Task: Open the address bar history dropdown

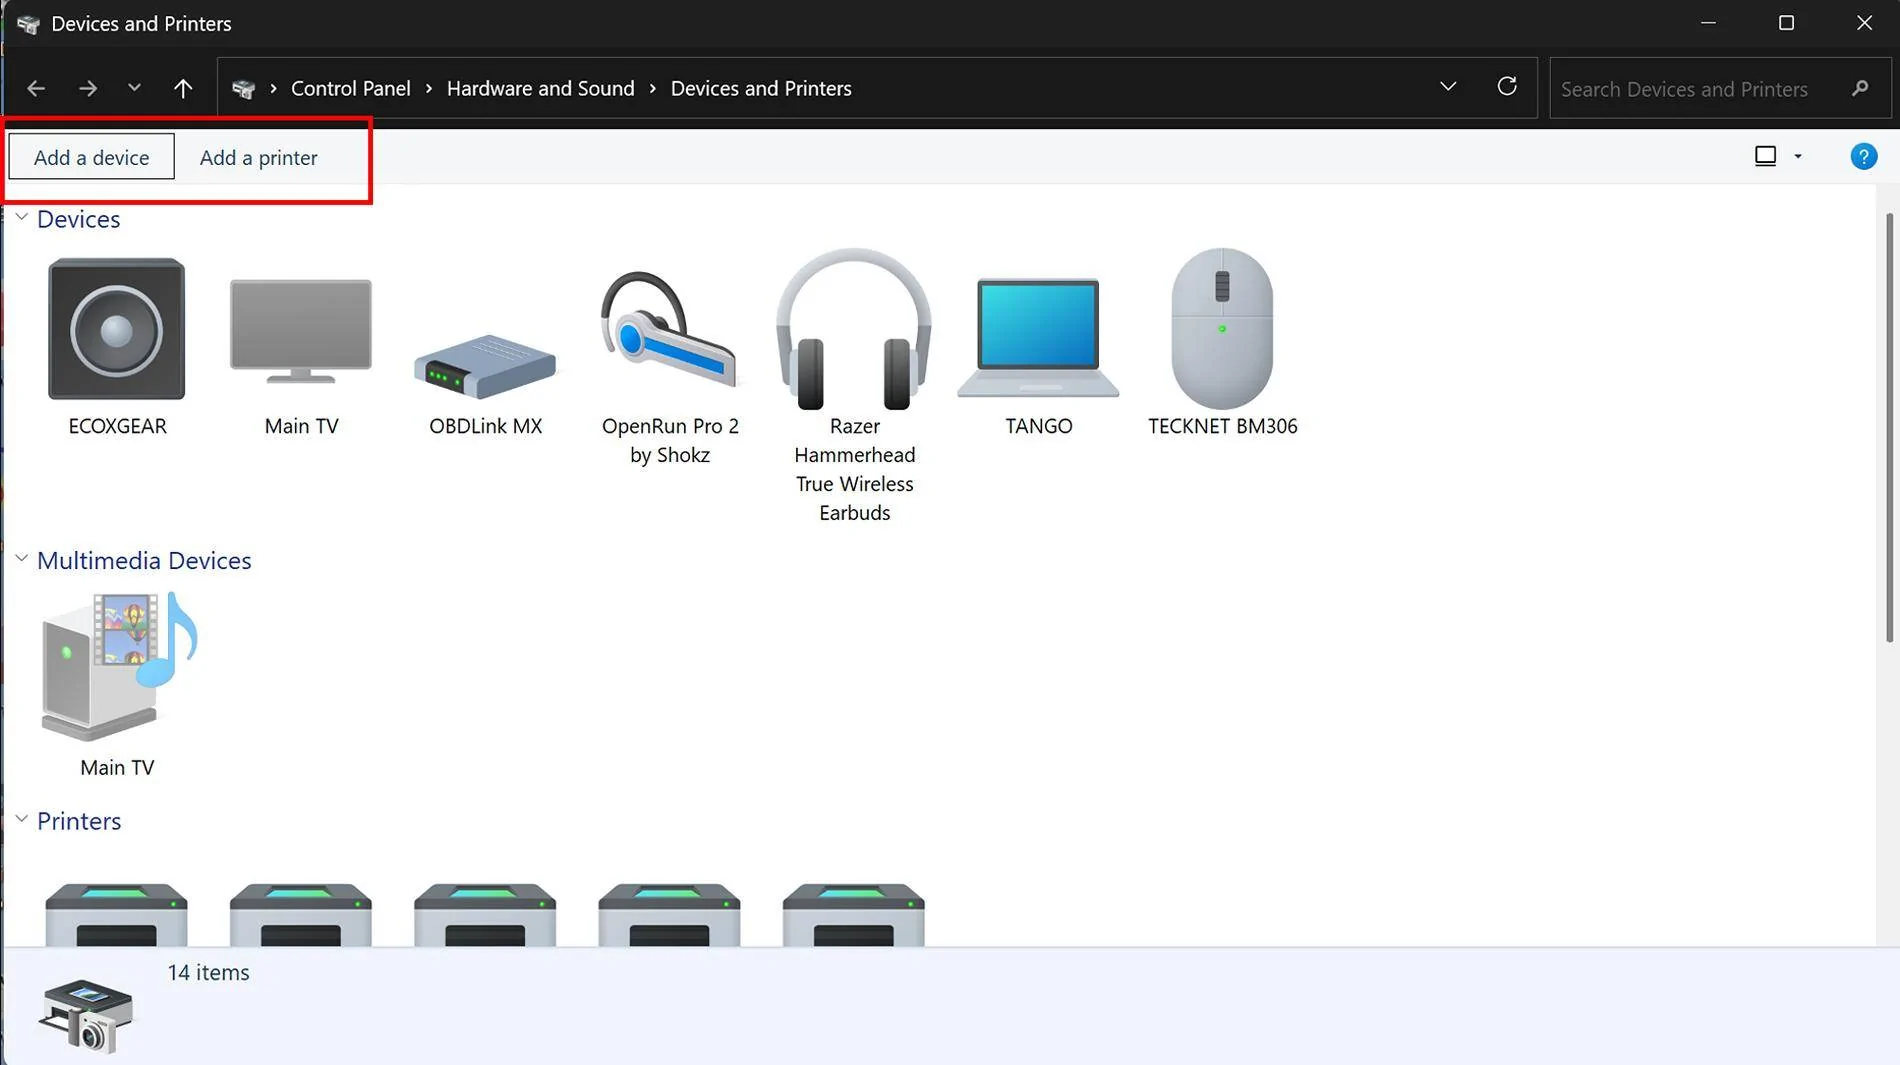Action: point(1447,87)
